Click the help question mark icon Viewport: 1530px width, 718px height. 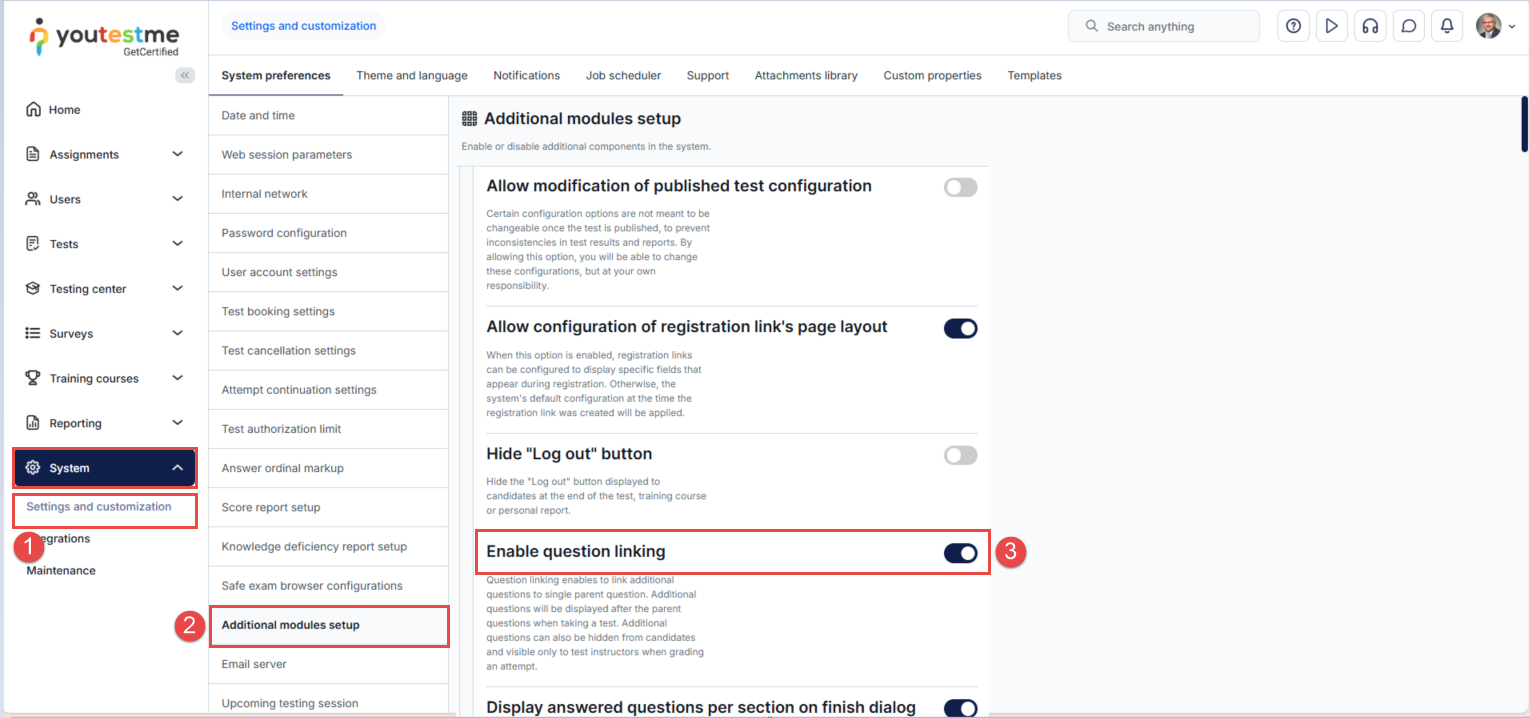[1293, 27]
